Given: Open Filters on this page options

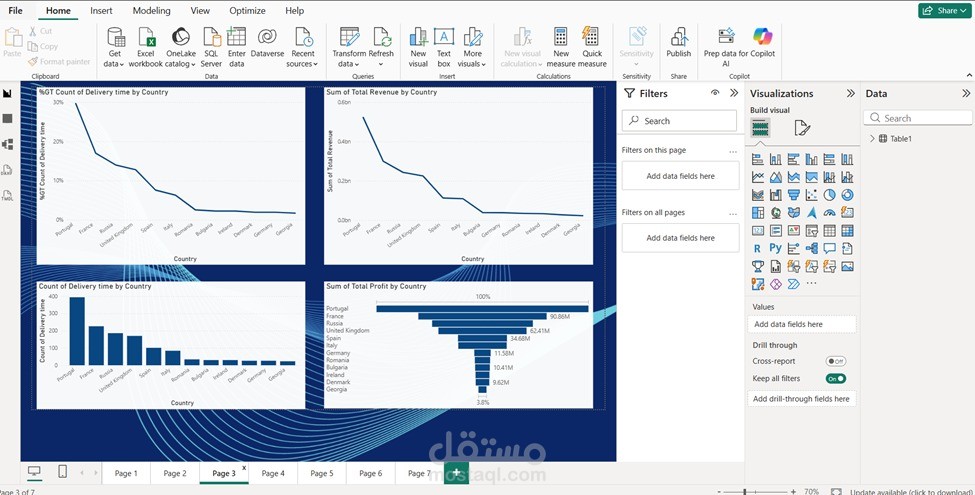Looking at the screenshot, I should [x=733, y=151].
